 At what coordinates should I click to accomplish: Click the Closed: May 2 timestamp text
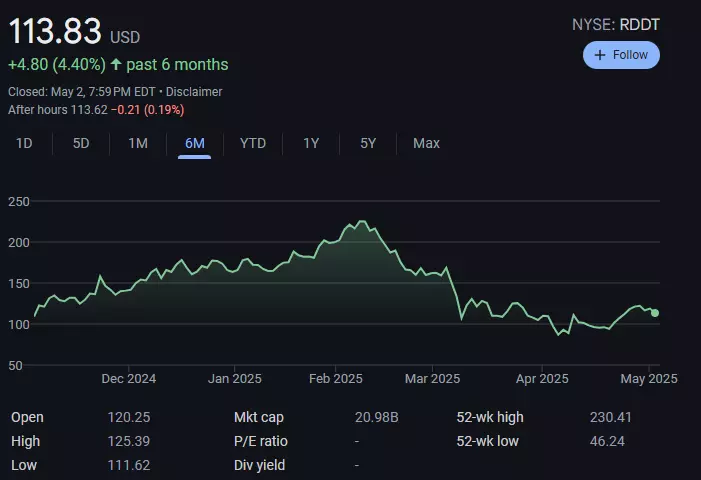[82, 92]
